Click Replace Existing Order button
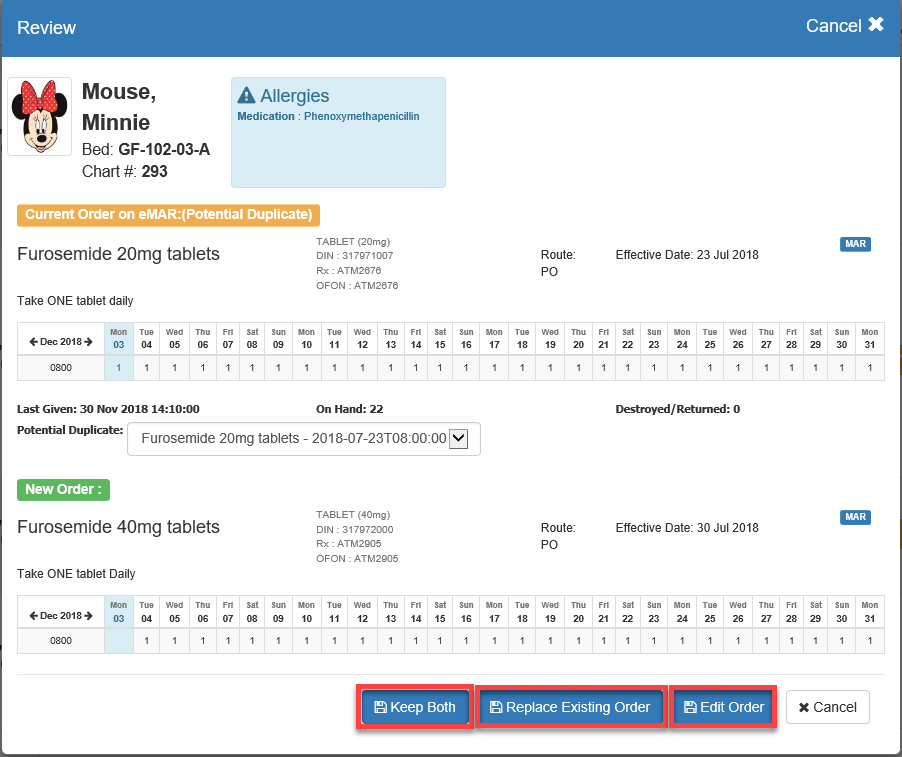This screenshot has height=757, width=902. tap(569, 707)
